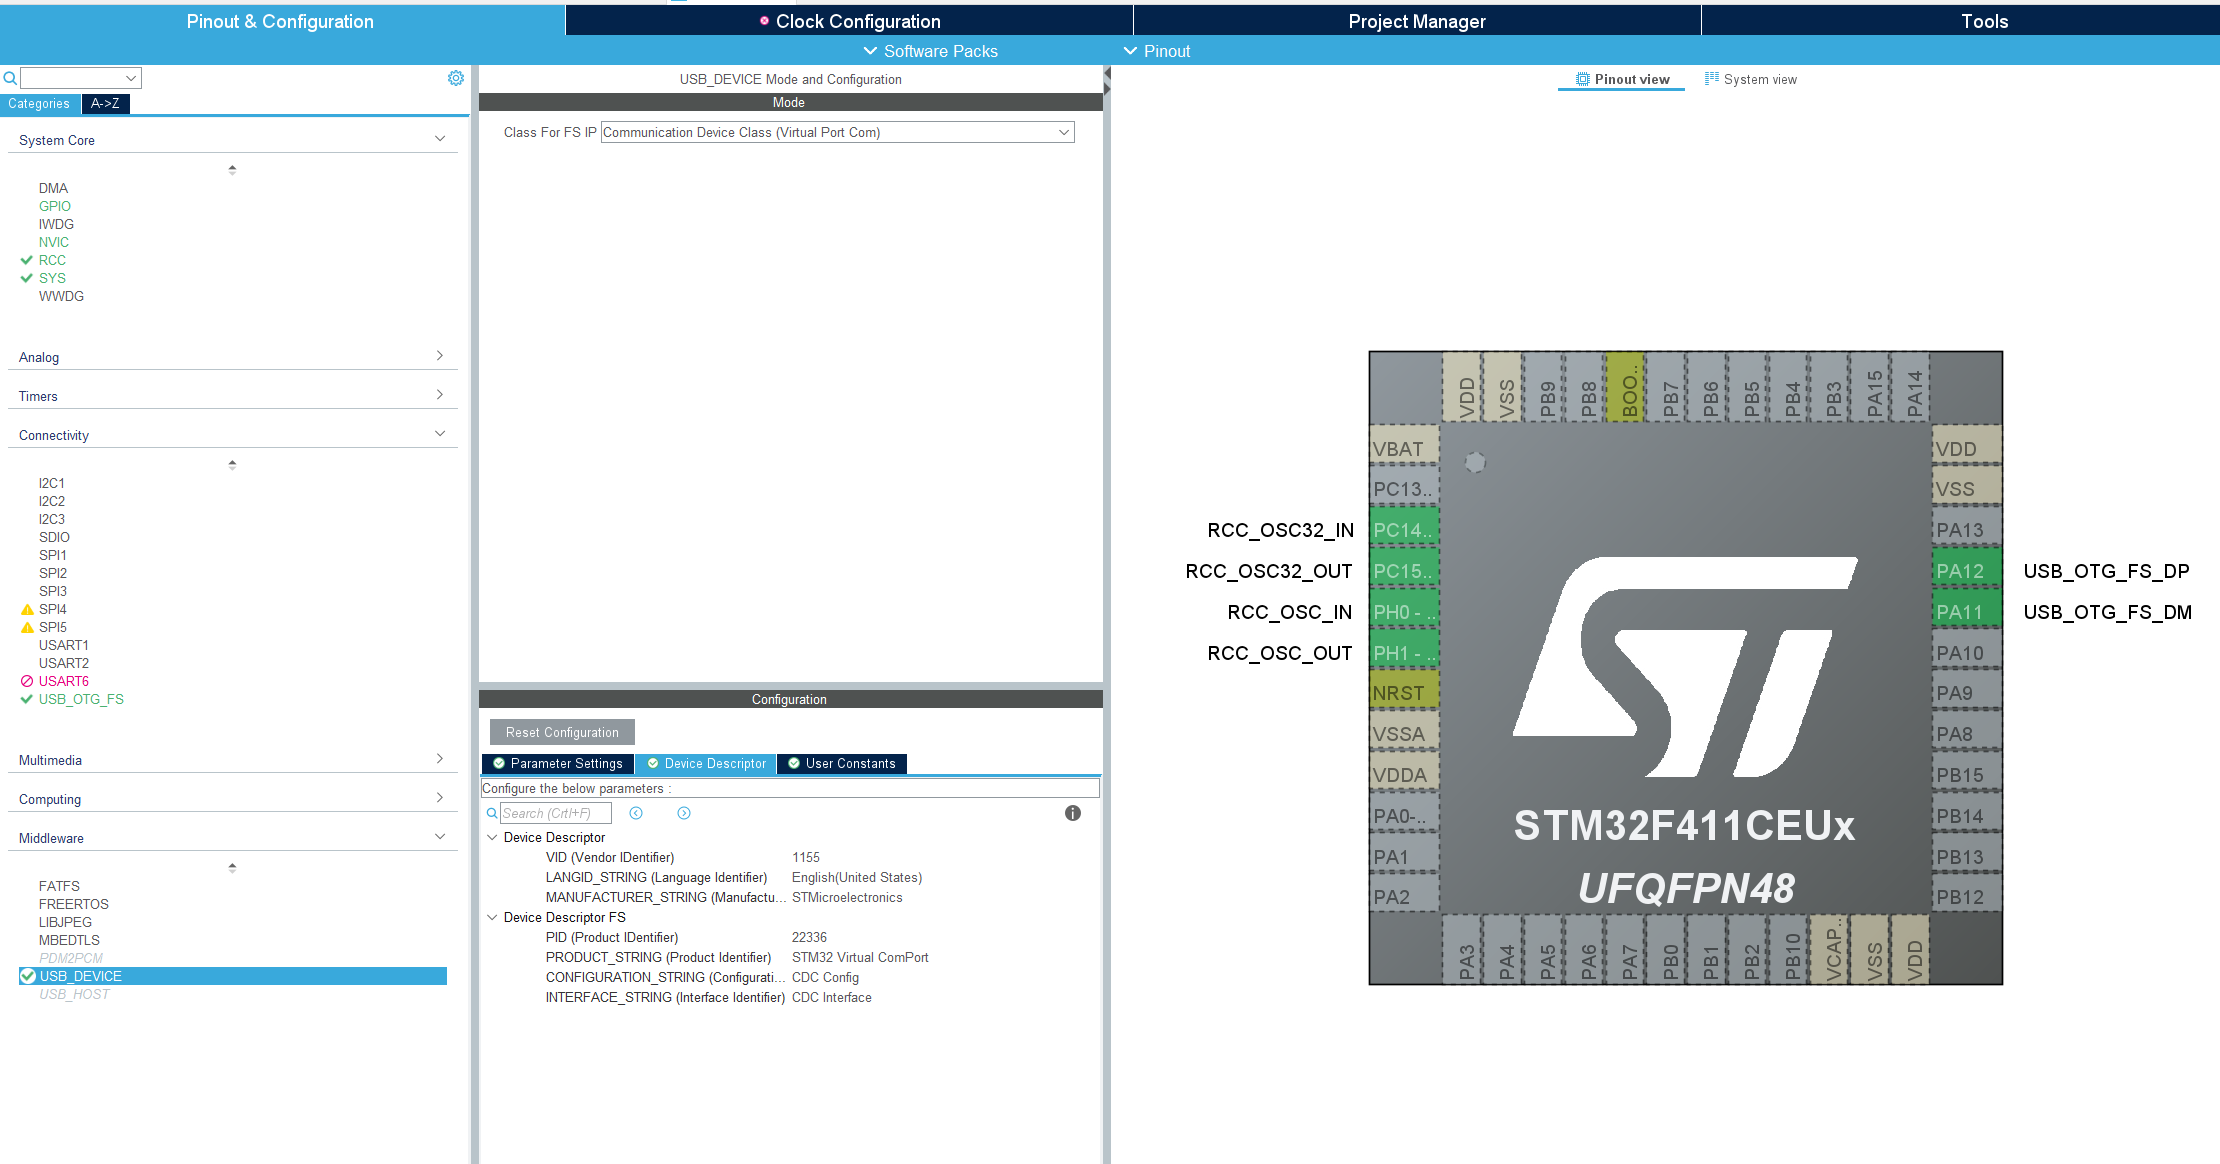This screenshot has width=2220, height=1164.
Task: Collapse the Device Descriptor group
Action: (x=492, y=837)
